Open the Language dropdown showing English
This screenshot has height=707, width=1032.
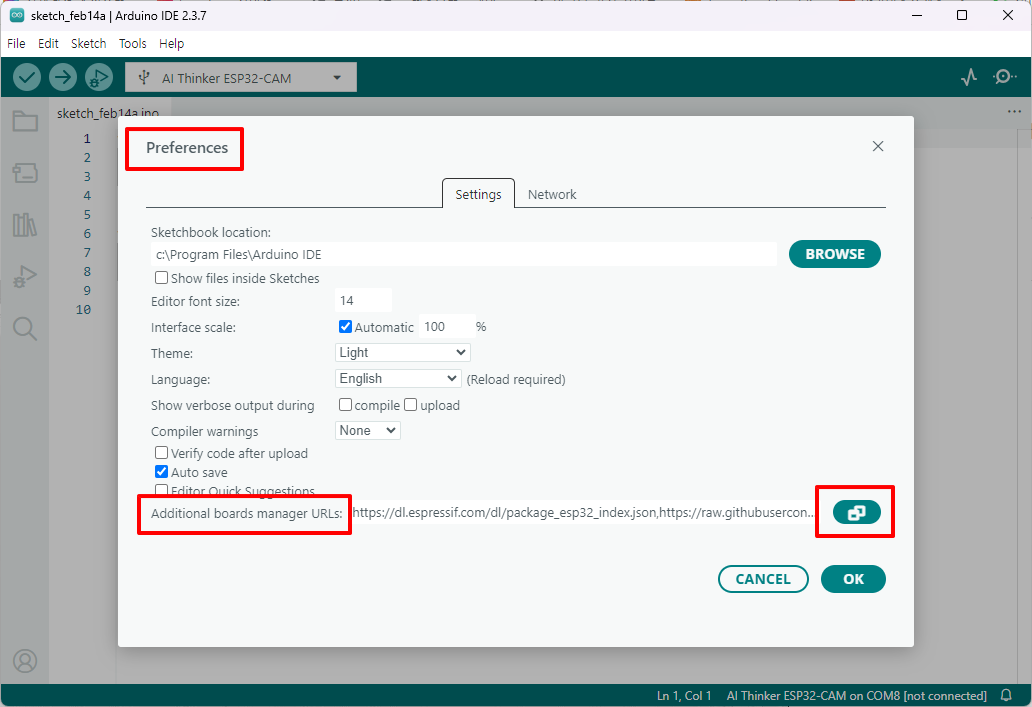[398, 379]
